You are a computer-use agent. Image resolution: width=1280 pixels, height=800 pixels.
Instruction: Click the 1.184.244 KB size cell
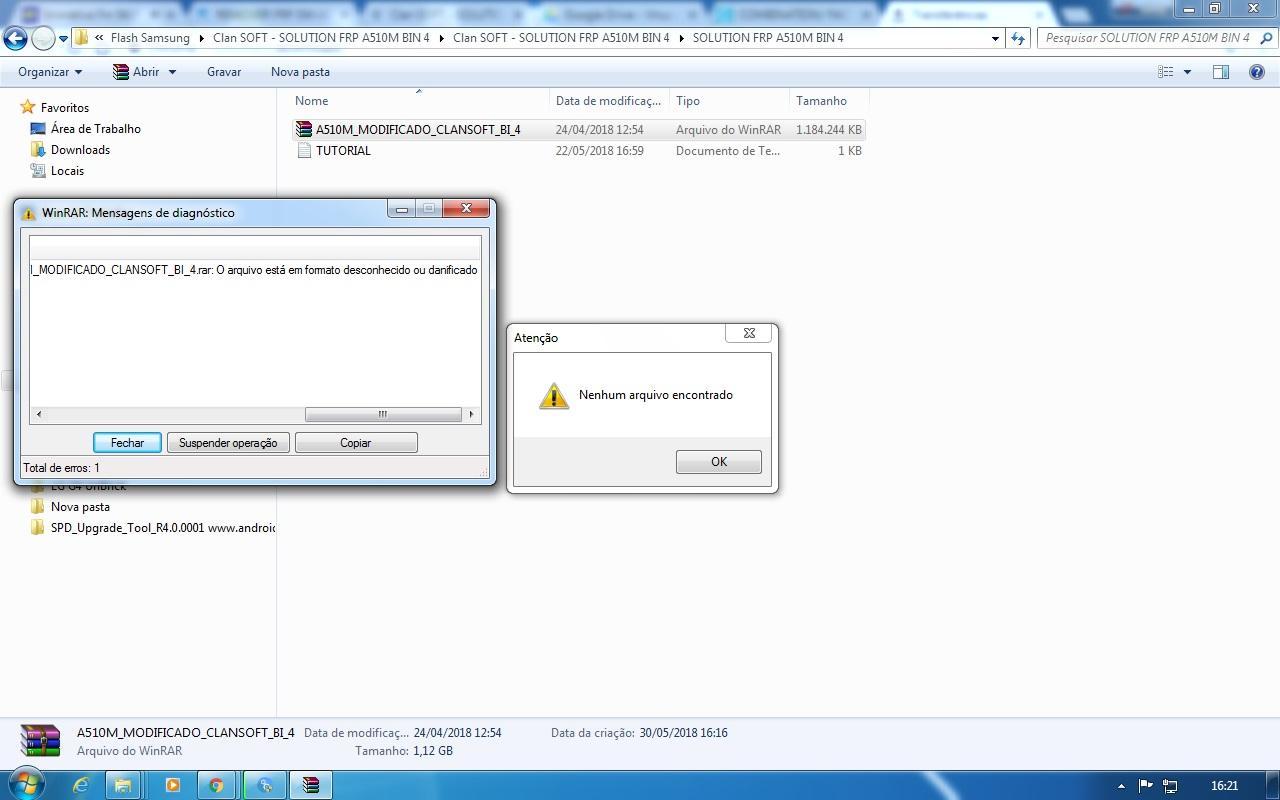(x=829, y=130)
